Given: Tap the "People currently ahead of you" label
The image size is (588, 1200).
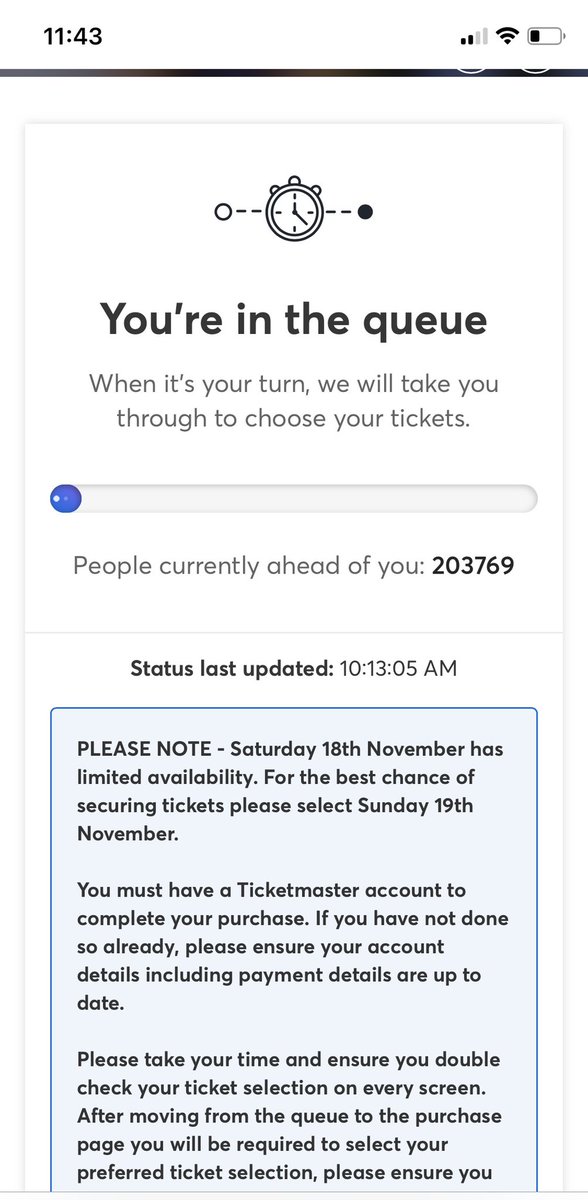Looking at the screenshot, I should pyautogui.click(x=249, y=566).
